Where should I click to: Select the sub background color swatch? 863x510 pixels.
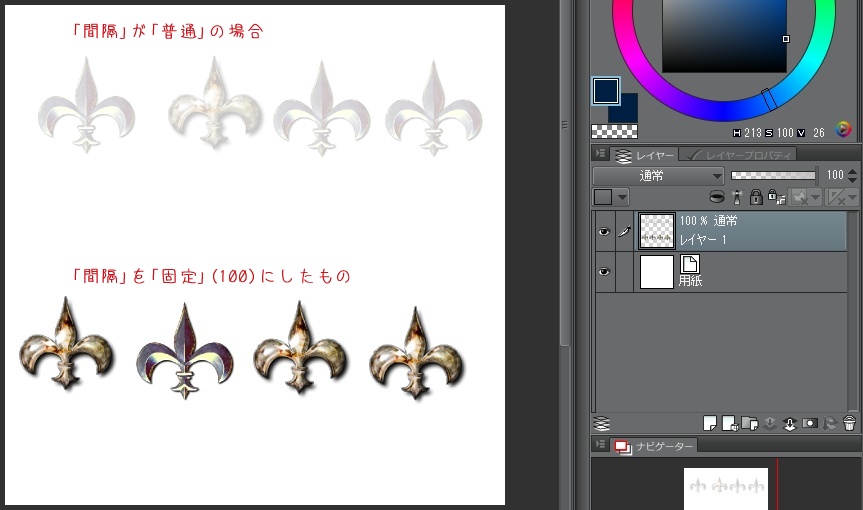click(x=626, y=111)
